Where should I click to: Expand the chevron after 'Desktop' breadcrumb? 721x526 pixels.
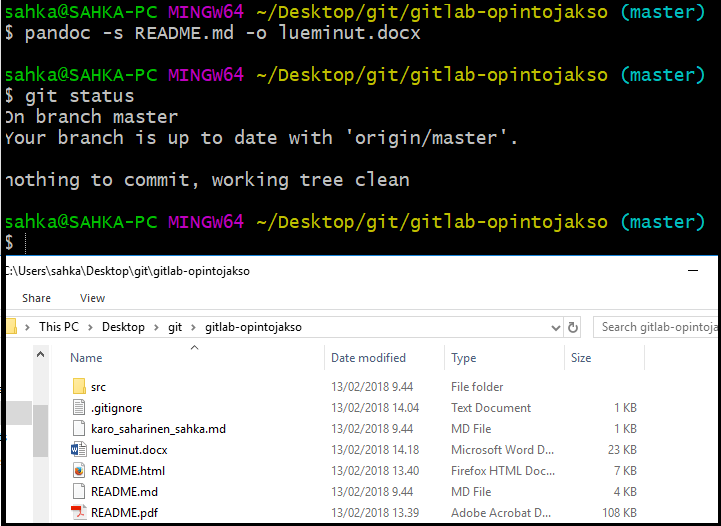pos(156,327)
